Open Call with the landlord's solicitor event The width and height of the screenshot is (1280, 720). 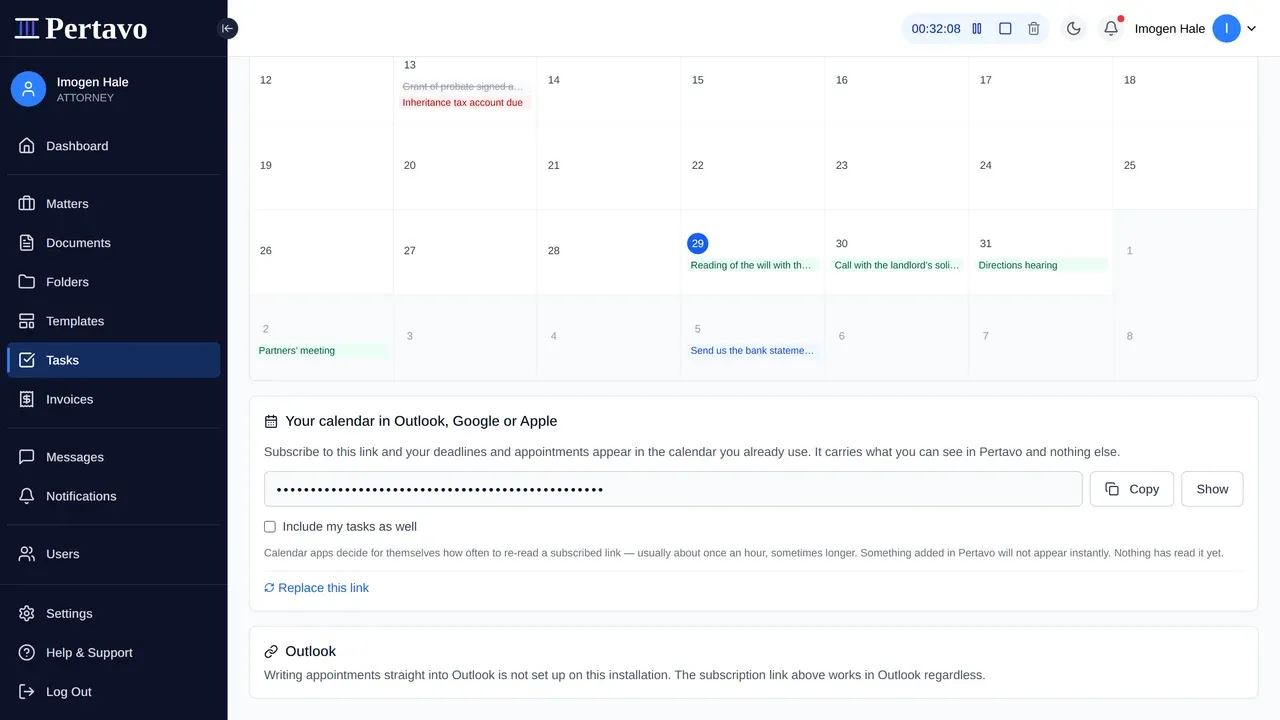click(x=897, y=265)
